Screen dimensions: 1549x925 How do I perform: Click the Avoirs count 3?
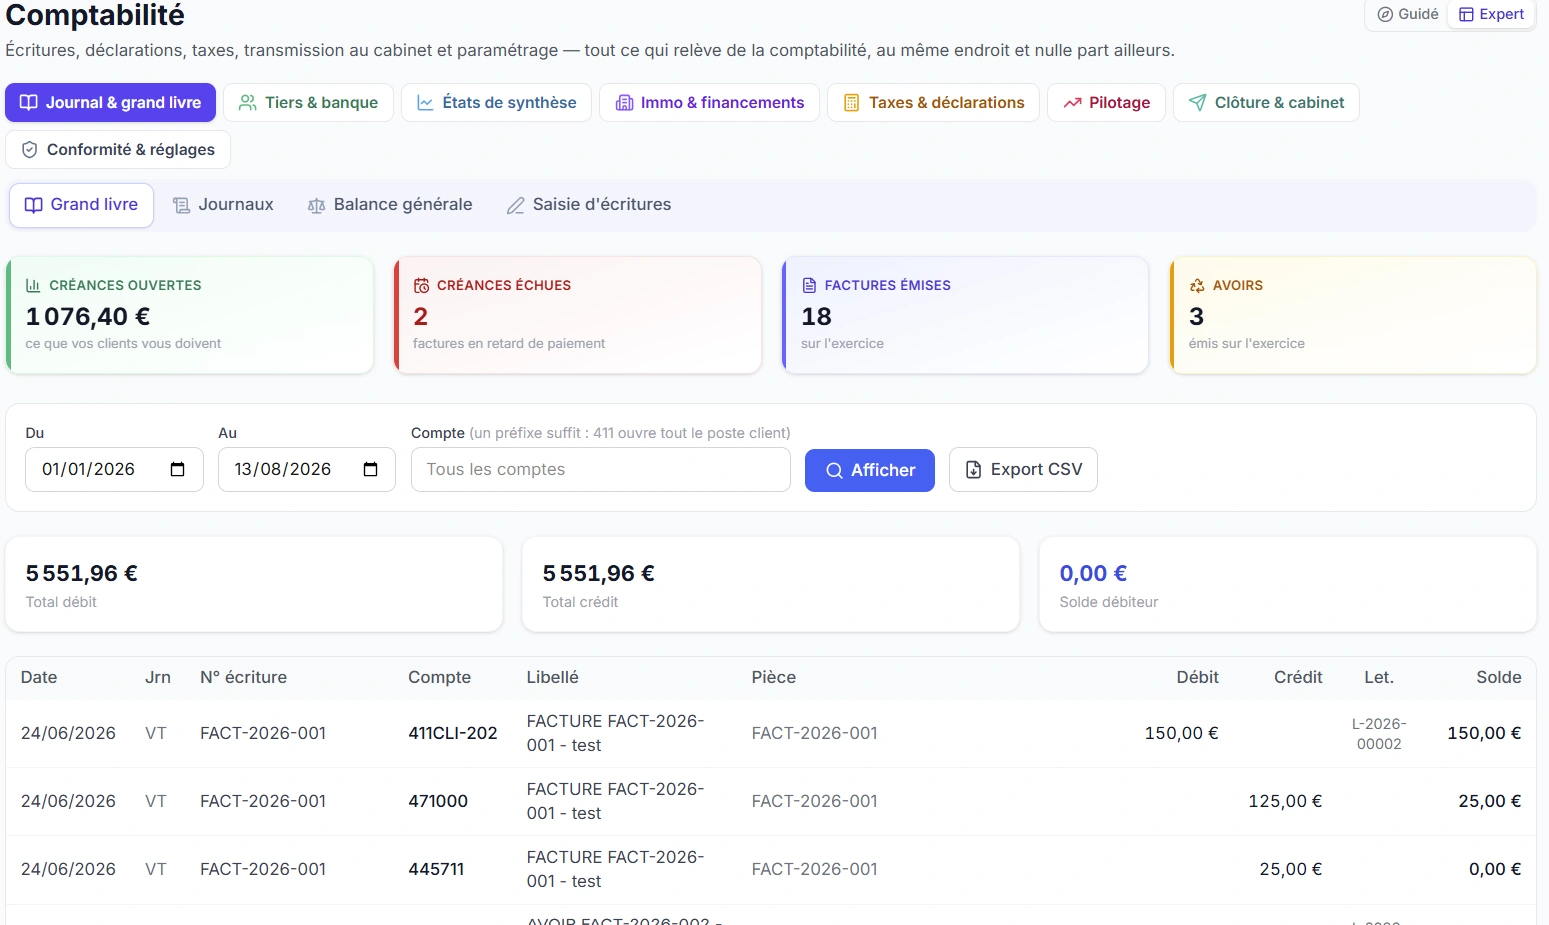[1197, 317]
